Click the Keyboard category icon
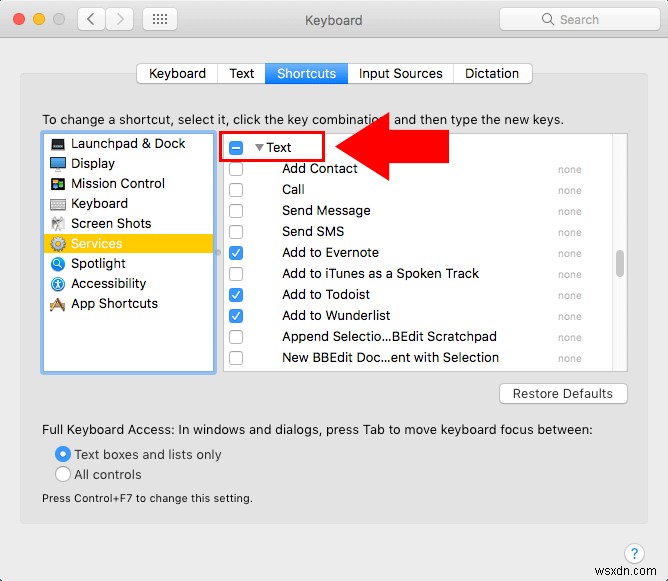 [58, 204]
